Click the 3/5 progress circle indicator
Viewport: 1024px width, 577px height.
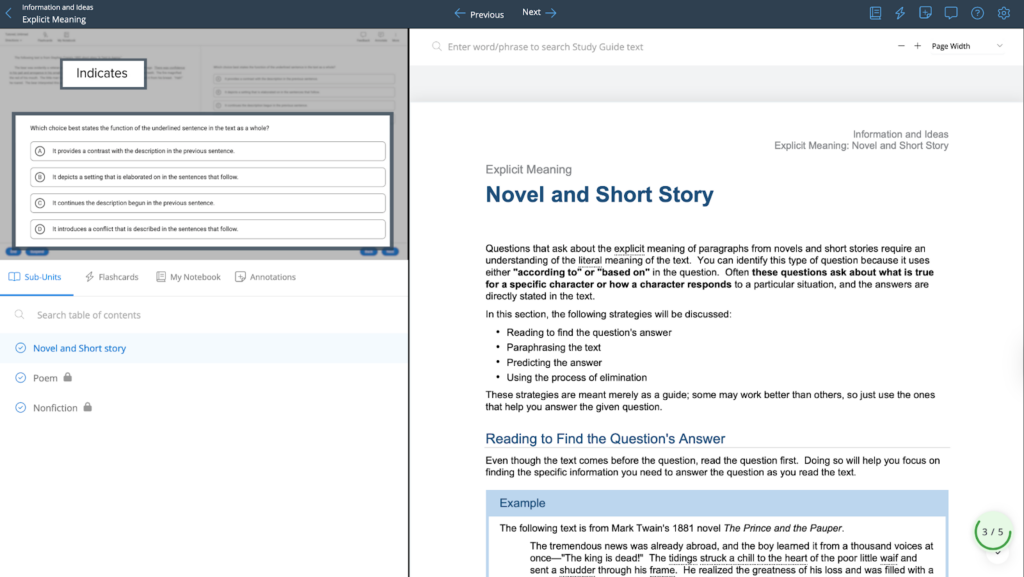[x=991, y=531]
